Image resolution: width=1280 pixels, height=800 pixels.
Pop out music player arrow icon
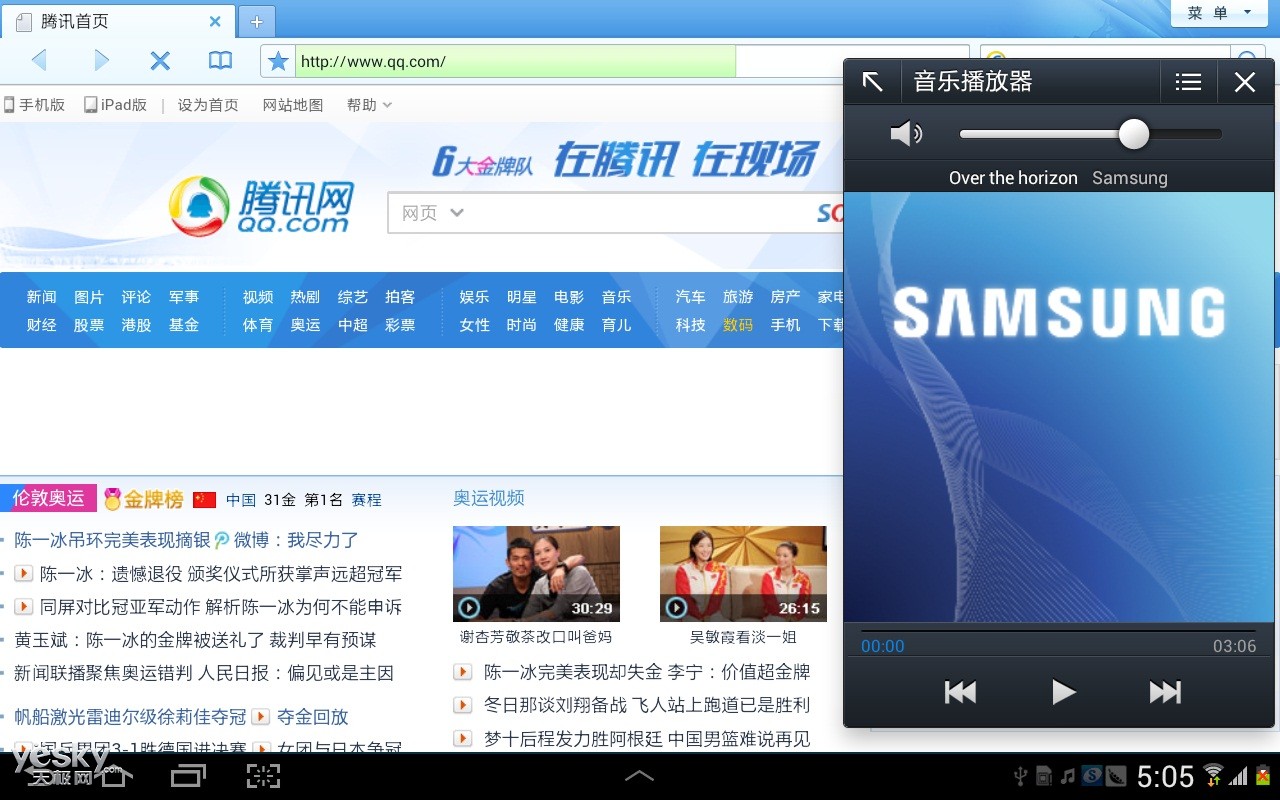click(x=873, y=82)
